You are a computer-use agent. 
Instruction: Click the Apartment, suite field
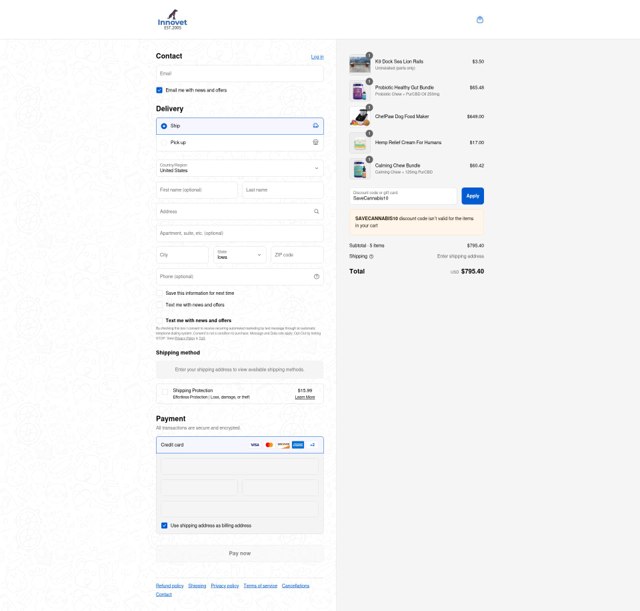tap(240, 233)
